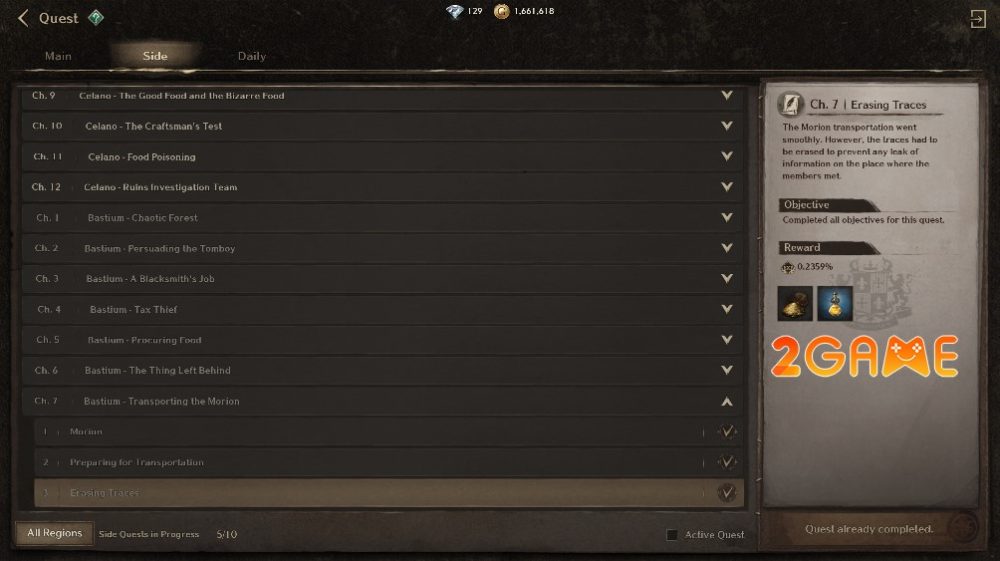Click the diamond currency icon
This screenshot has height=561, width=1000.
click(x=454, y=11)
